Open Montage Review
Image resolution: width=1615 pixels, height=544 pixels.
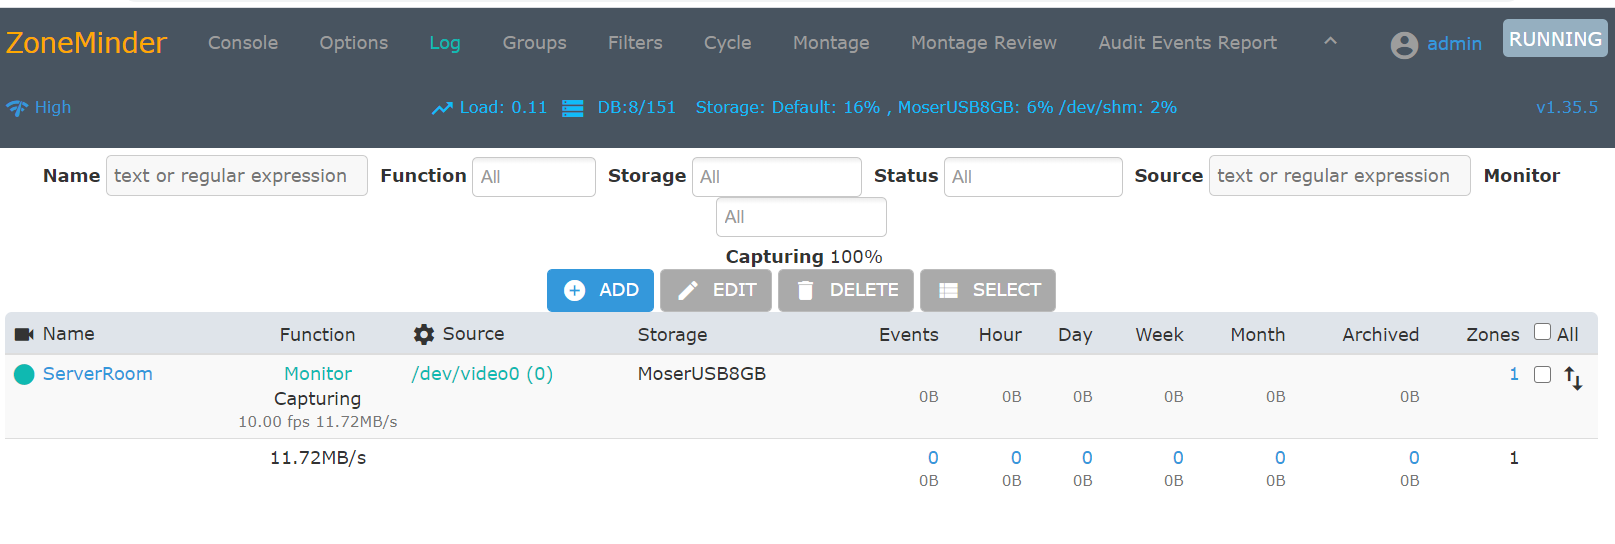click(984, 43)
